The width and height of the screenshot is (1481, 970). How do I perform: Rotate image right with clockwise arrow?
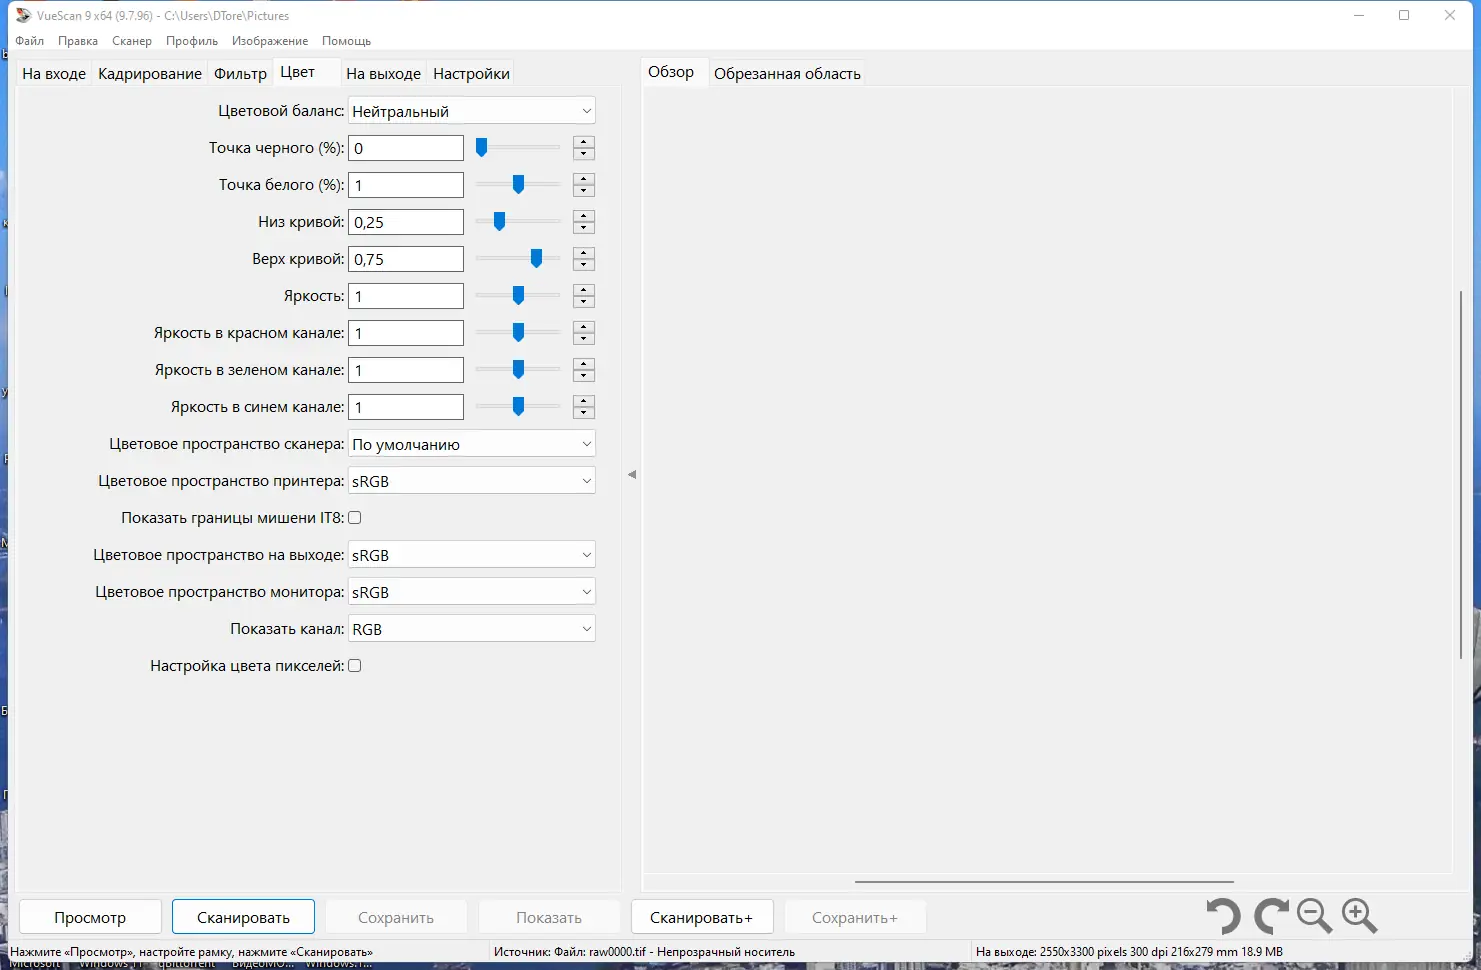tap(1271, 916)
